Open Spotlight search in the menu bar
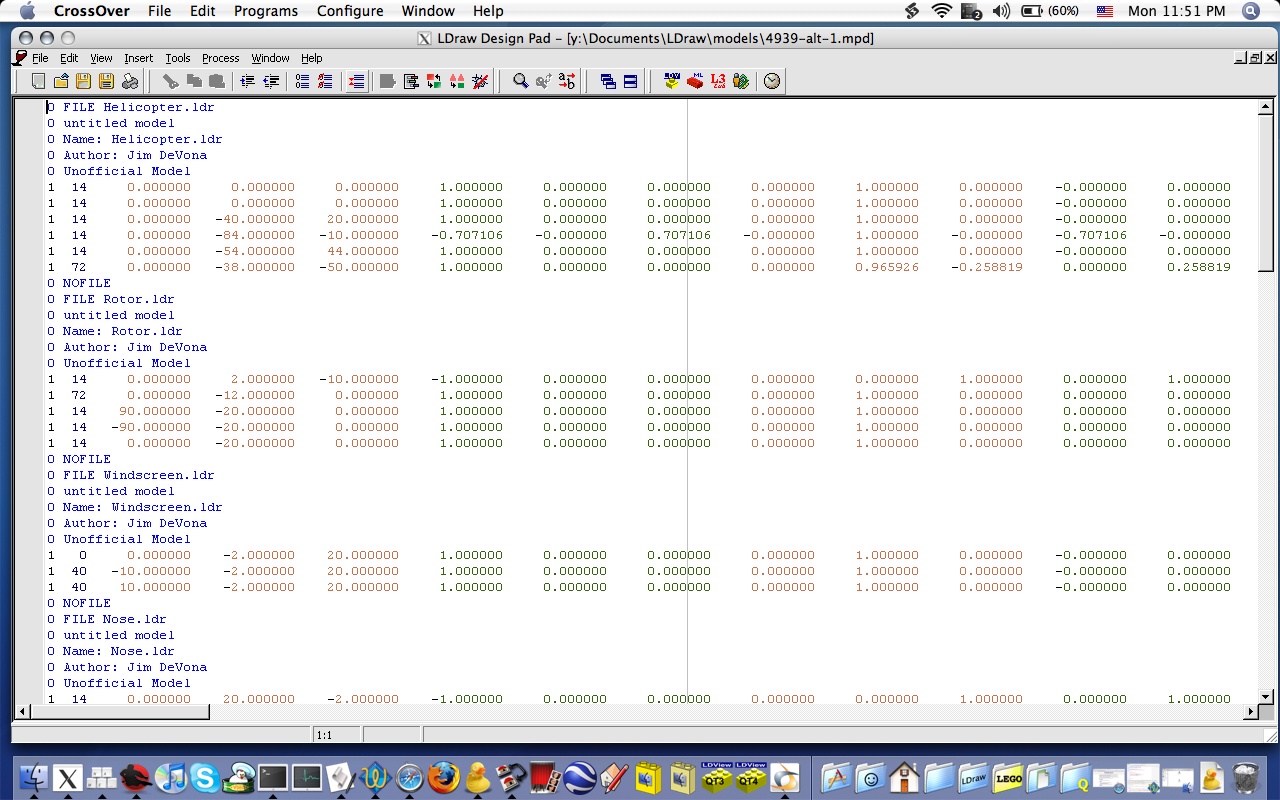This screenshot has width=1280, height=800. point(1251,11)
